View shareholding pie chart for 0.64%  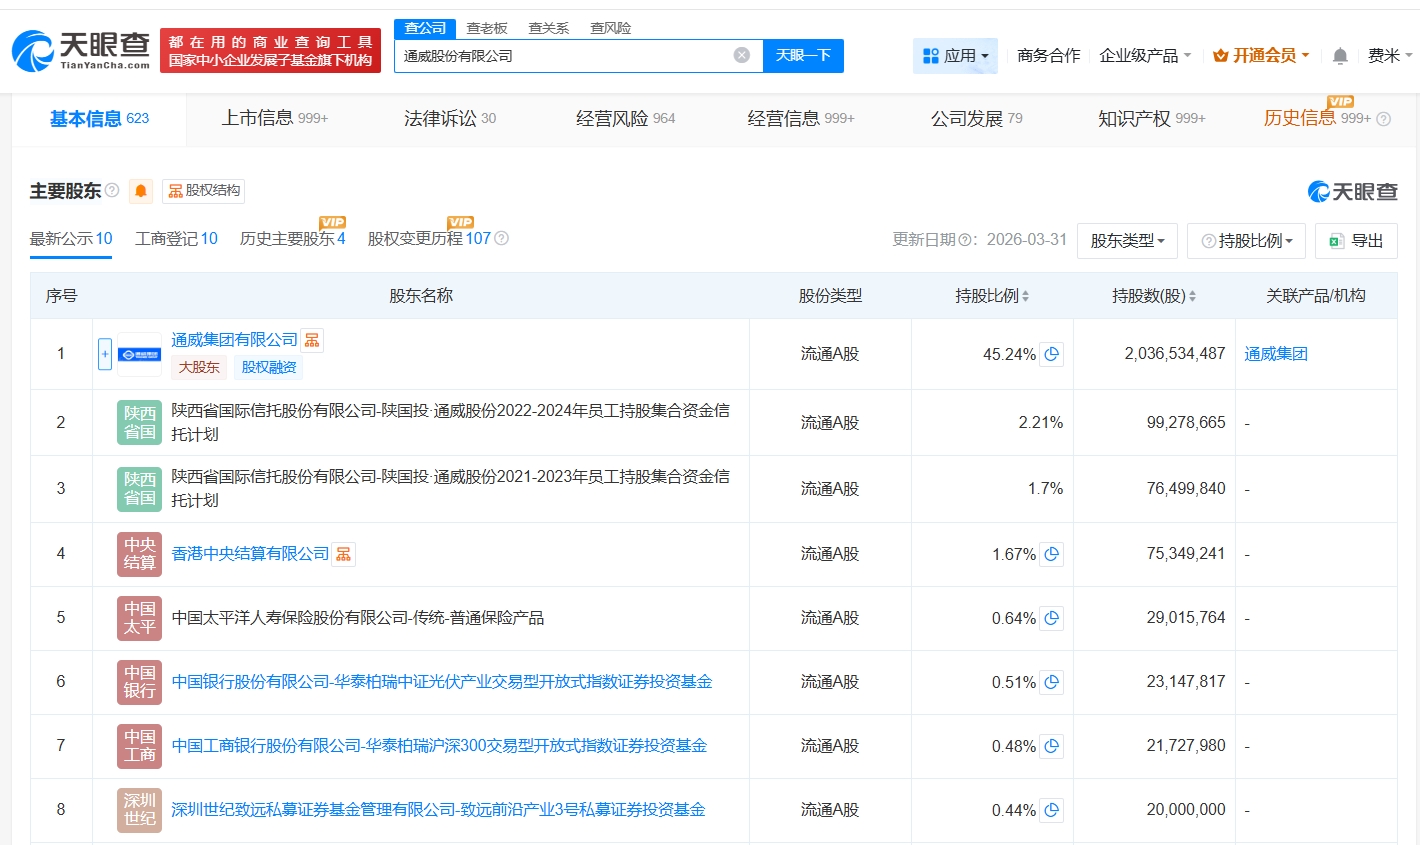point(1051,618)
